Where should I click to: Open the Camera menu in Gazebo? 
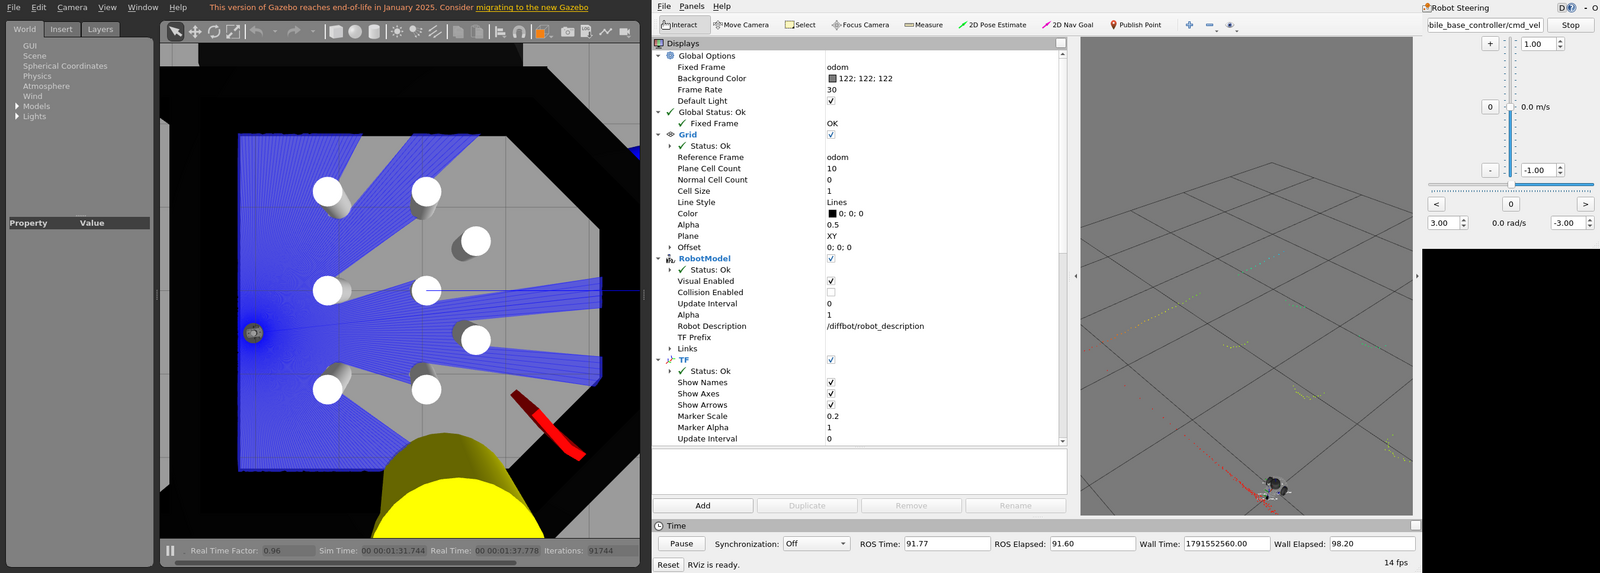click(72, 7)
